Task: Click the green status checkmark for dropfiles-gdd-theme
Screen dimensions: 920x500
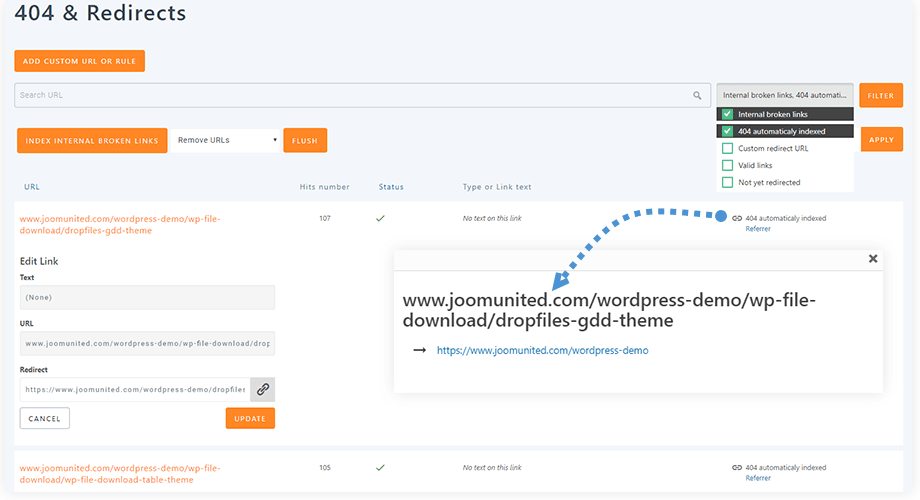Action: (380, 217)
